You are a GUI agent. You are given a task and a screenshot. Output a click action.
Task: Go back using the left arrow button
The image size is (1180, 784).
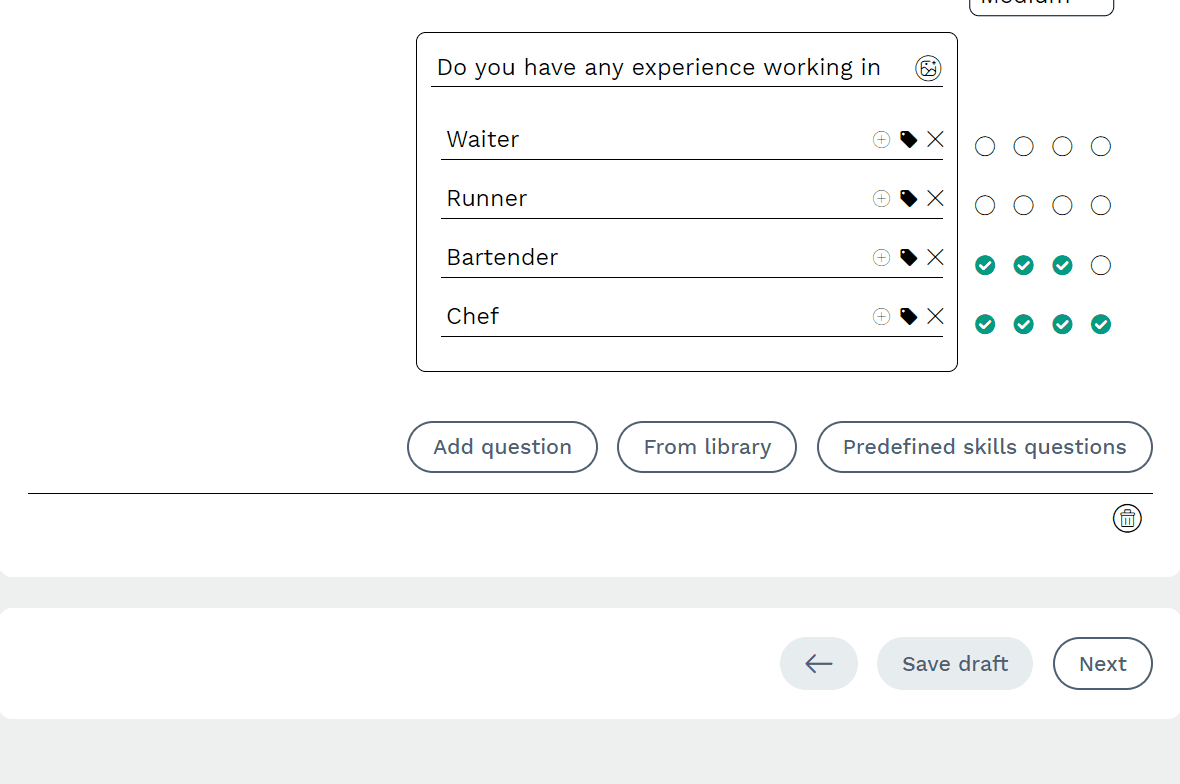pyautogui.click(x=819, y=664)
